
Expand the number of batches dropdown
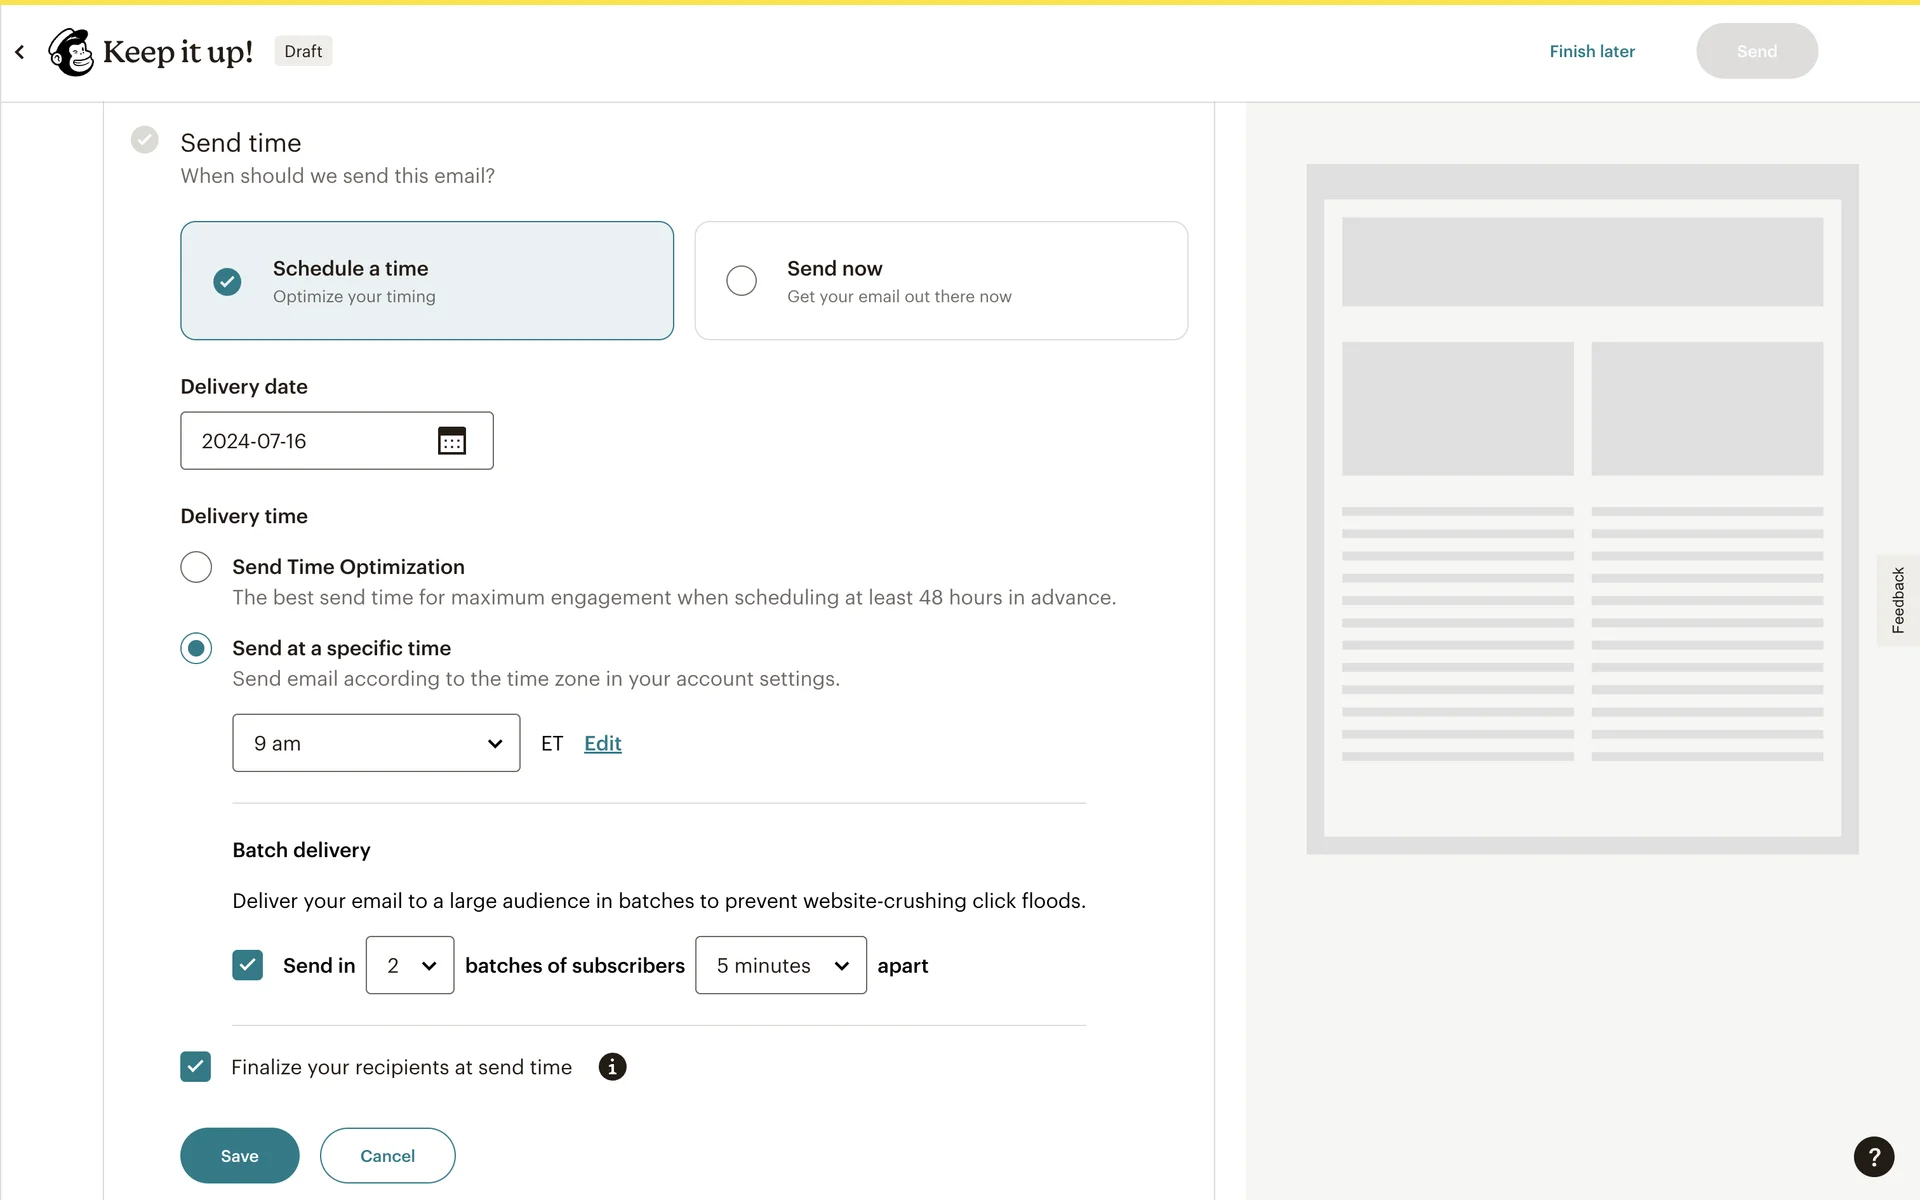click(410, 965)
